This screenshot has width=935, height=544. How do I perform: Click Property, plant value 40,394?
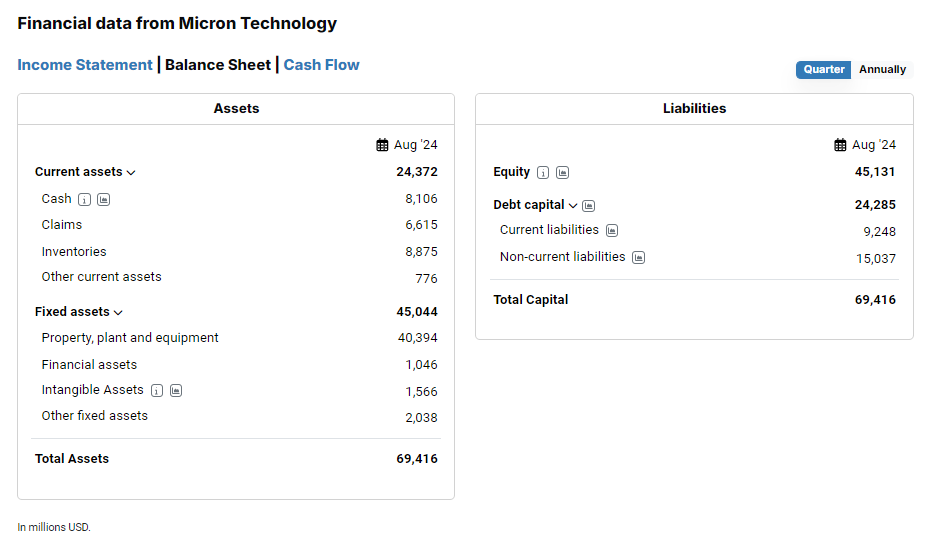coord(417,338)
